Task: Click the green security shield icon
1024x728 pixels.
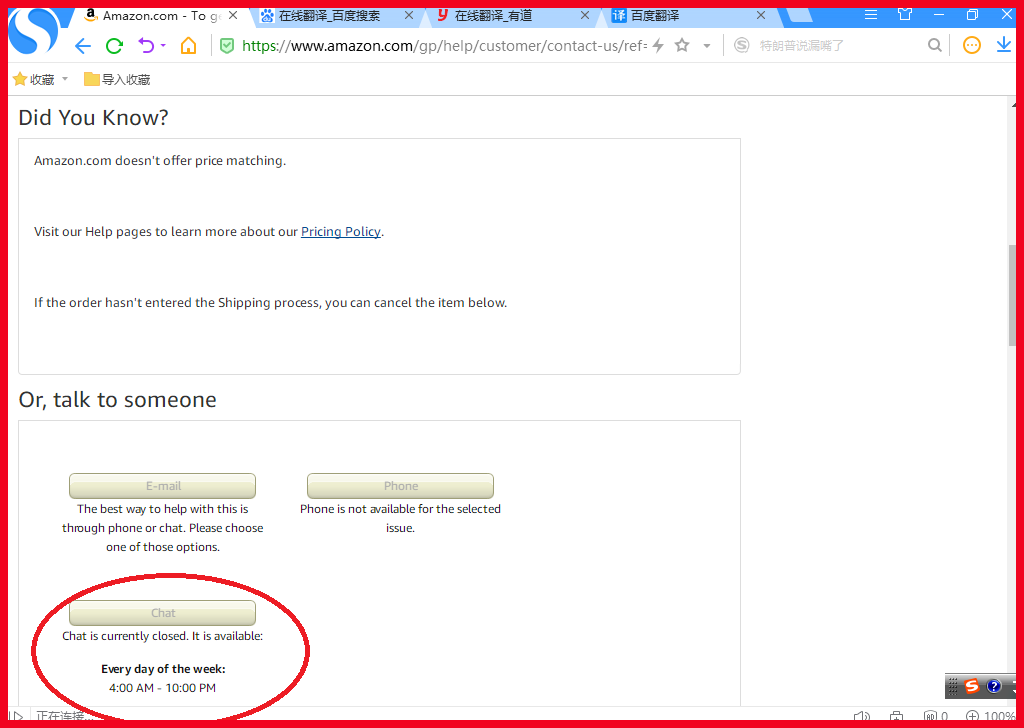Action: (x=227, y=46)
